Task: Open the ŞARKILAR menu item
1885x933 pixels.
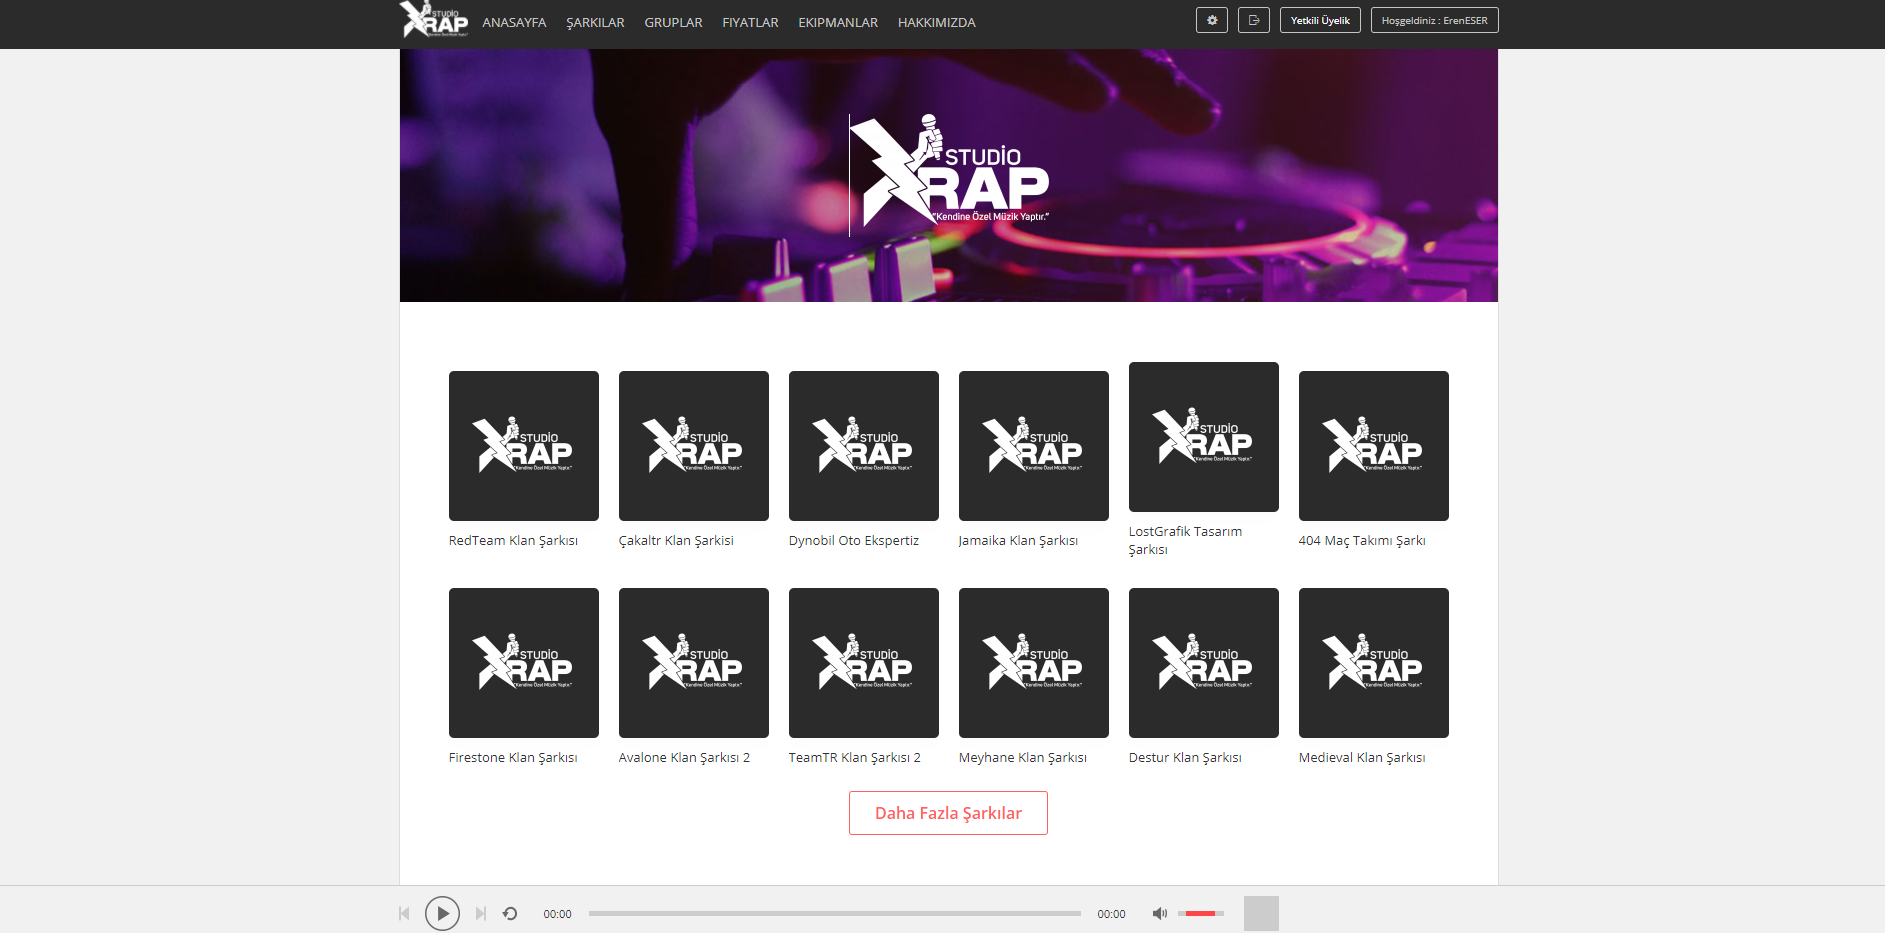Action: 595,22
